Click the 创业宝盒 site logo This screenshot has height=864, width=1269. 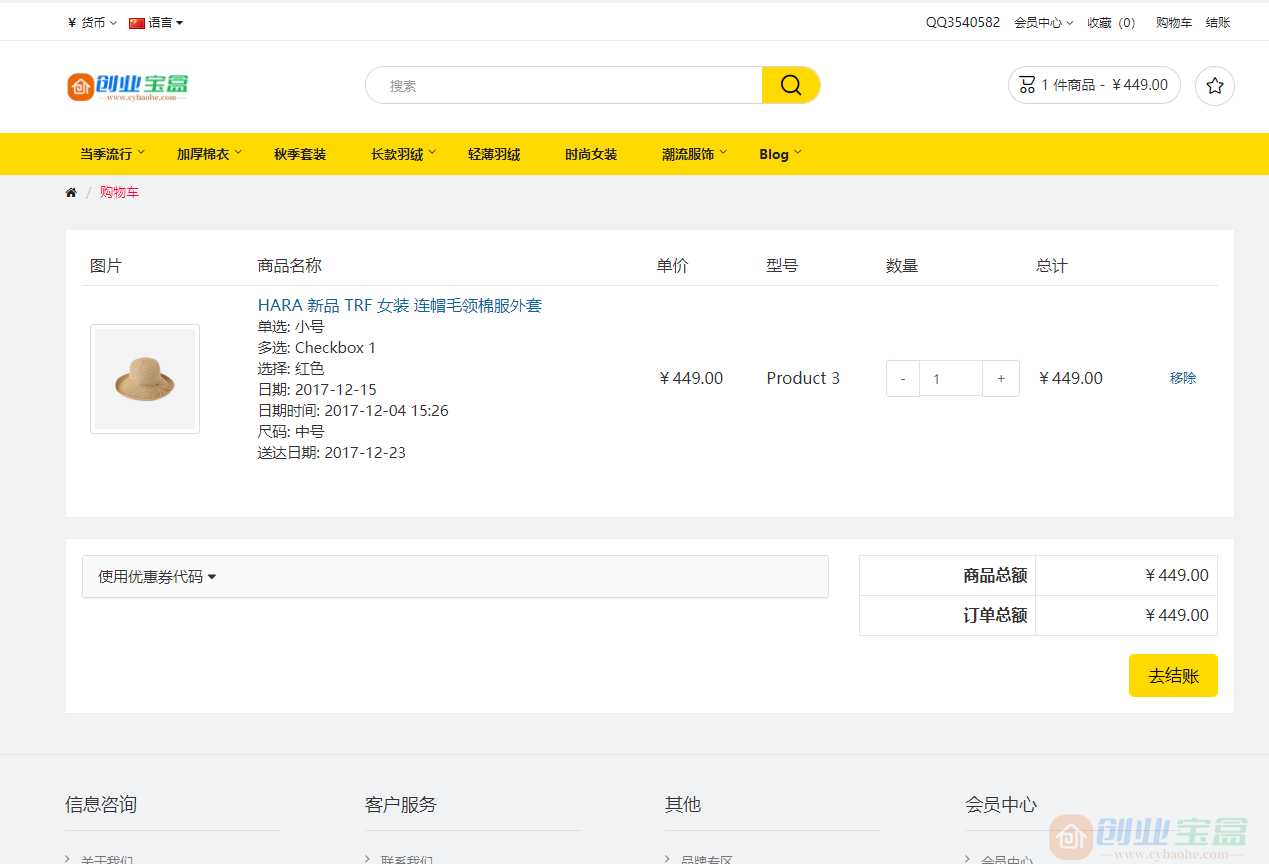tap(128, 86)
